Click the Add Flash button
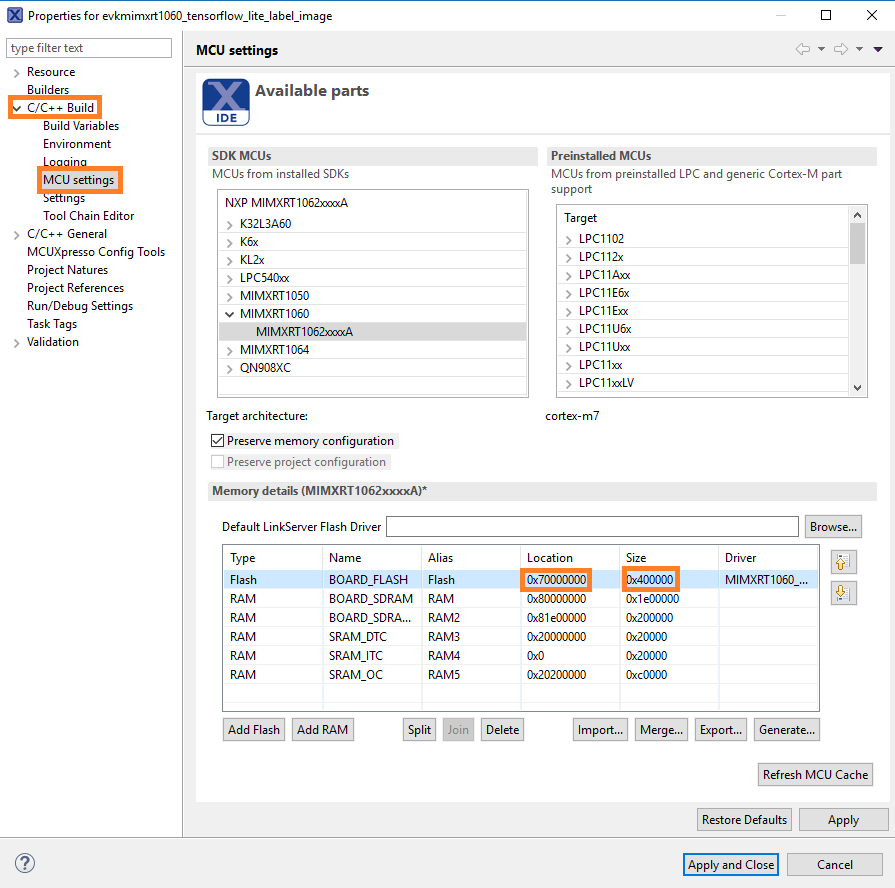This screenshot has width=895, height=888. (254, 729)
